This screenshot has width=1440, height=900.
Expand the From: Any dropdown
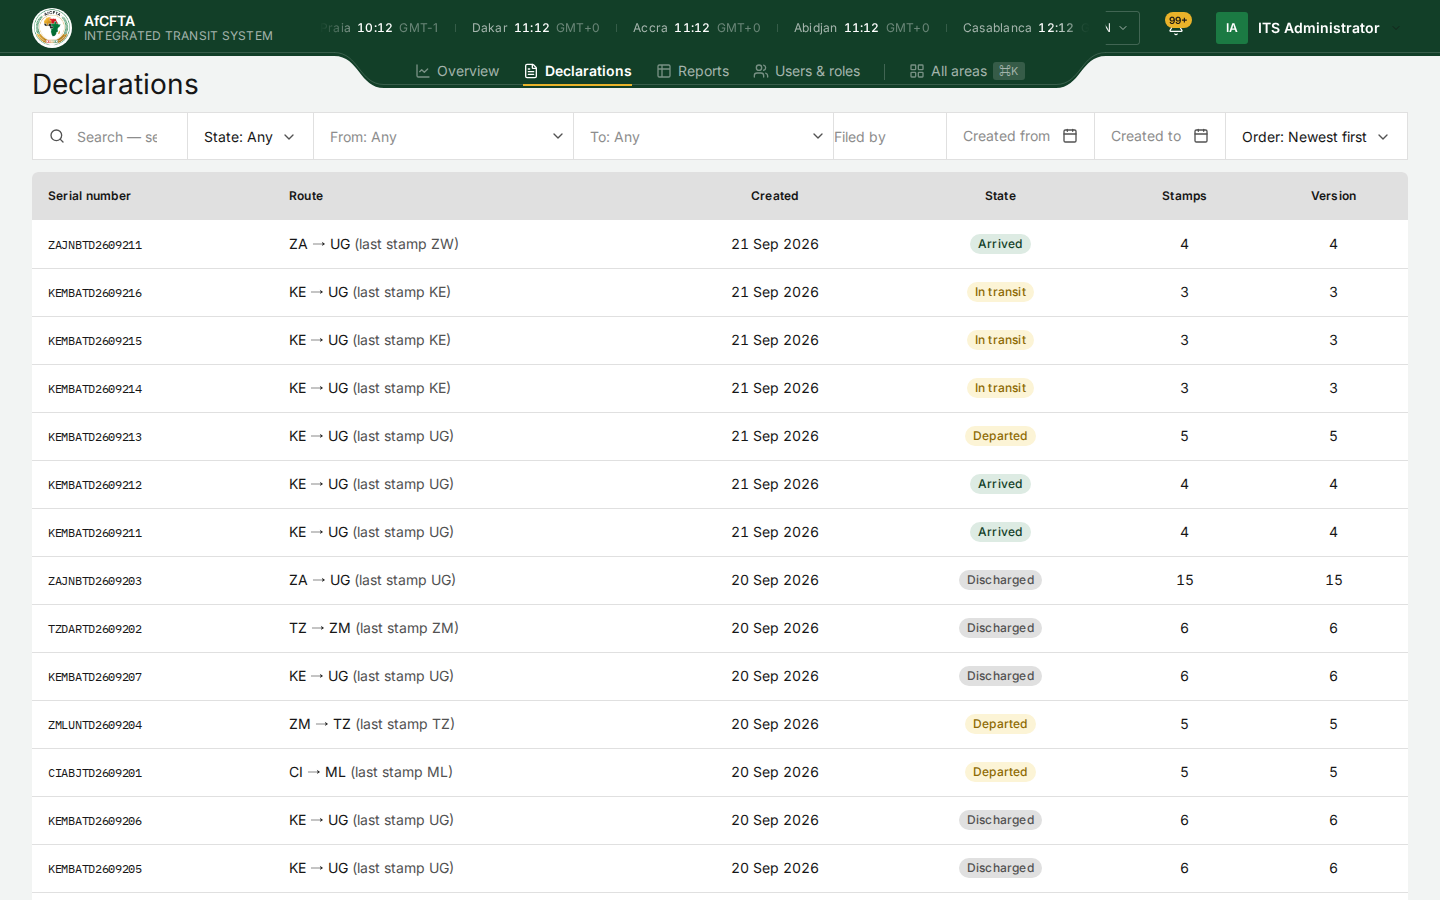click(443, 136)
